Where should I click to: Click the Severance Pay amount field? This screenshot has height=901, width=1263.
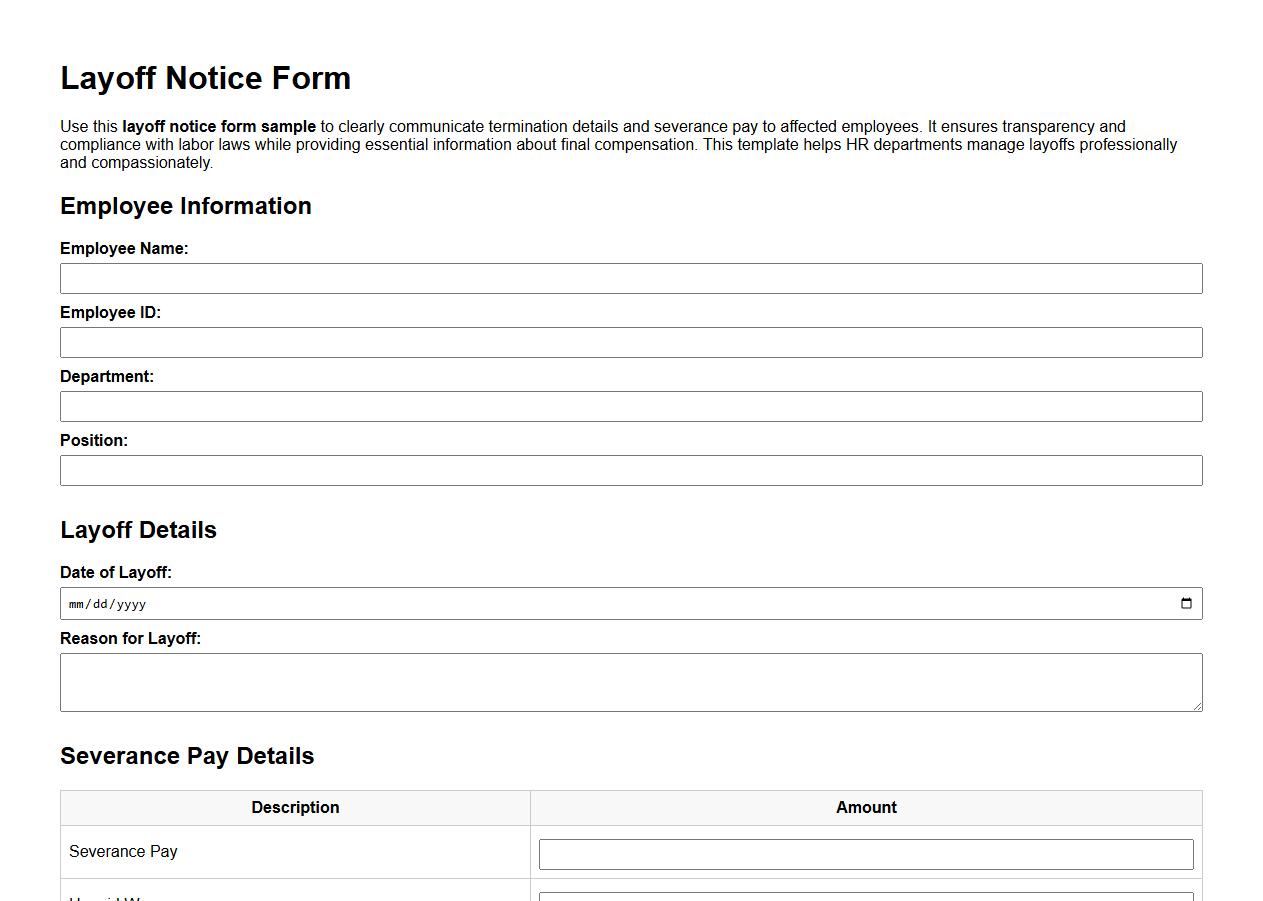click(x=866, y=853)
